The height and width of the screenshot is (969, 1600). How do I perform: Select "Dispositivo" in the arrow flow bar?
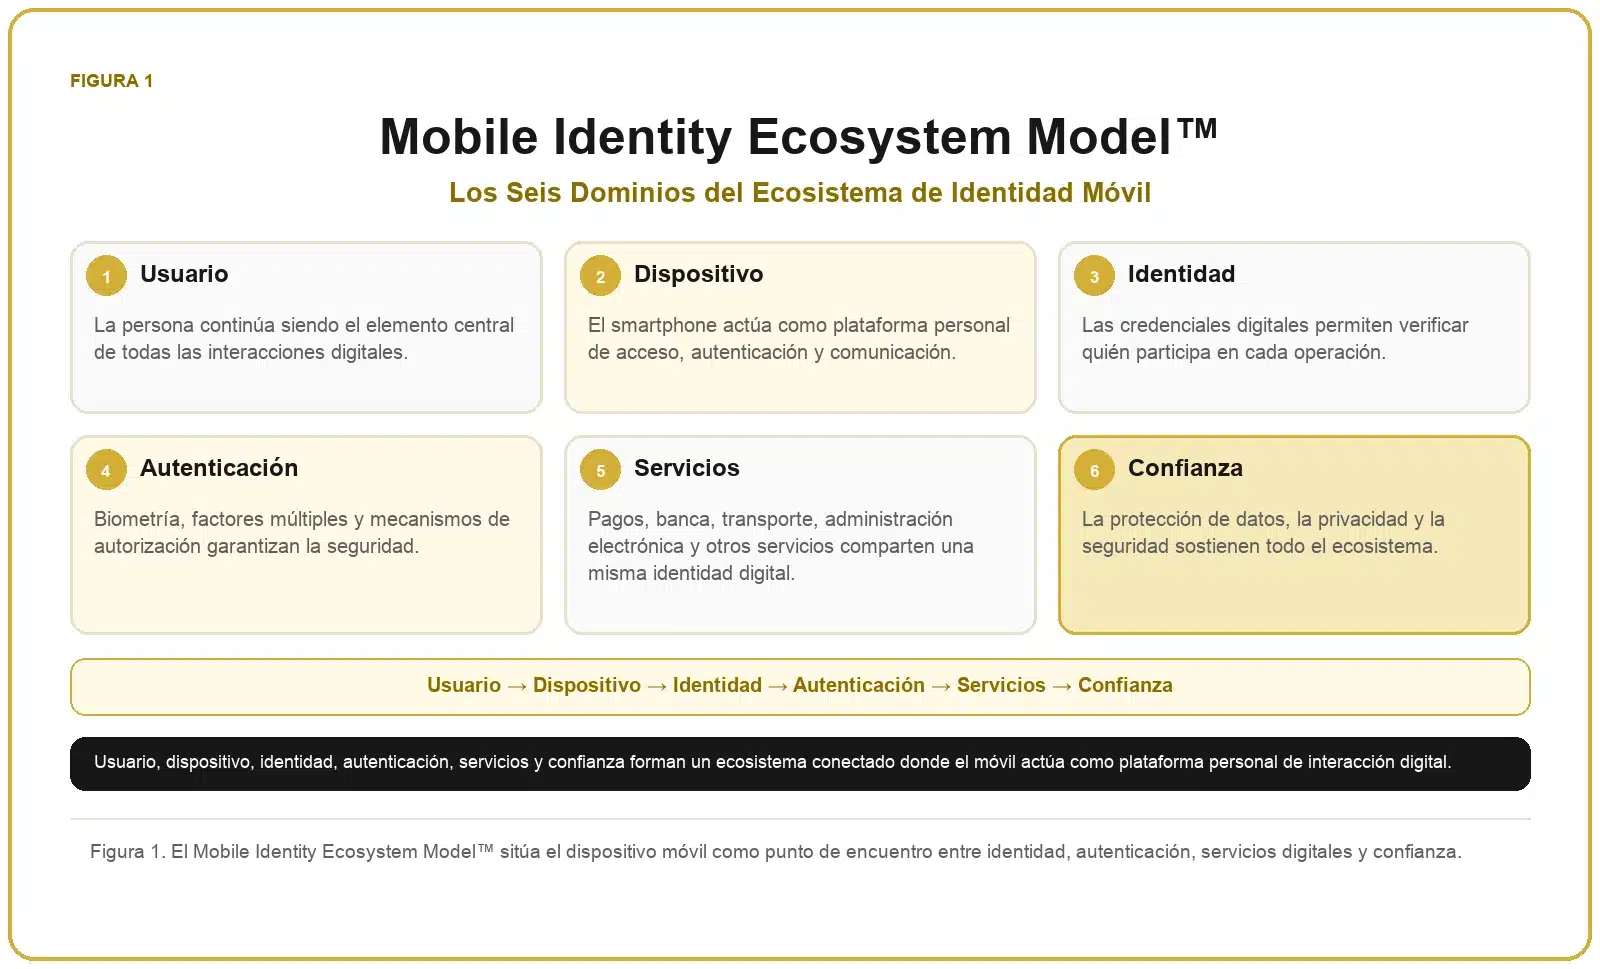[587, 685]
